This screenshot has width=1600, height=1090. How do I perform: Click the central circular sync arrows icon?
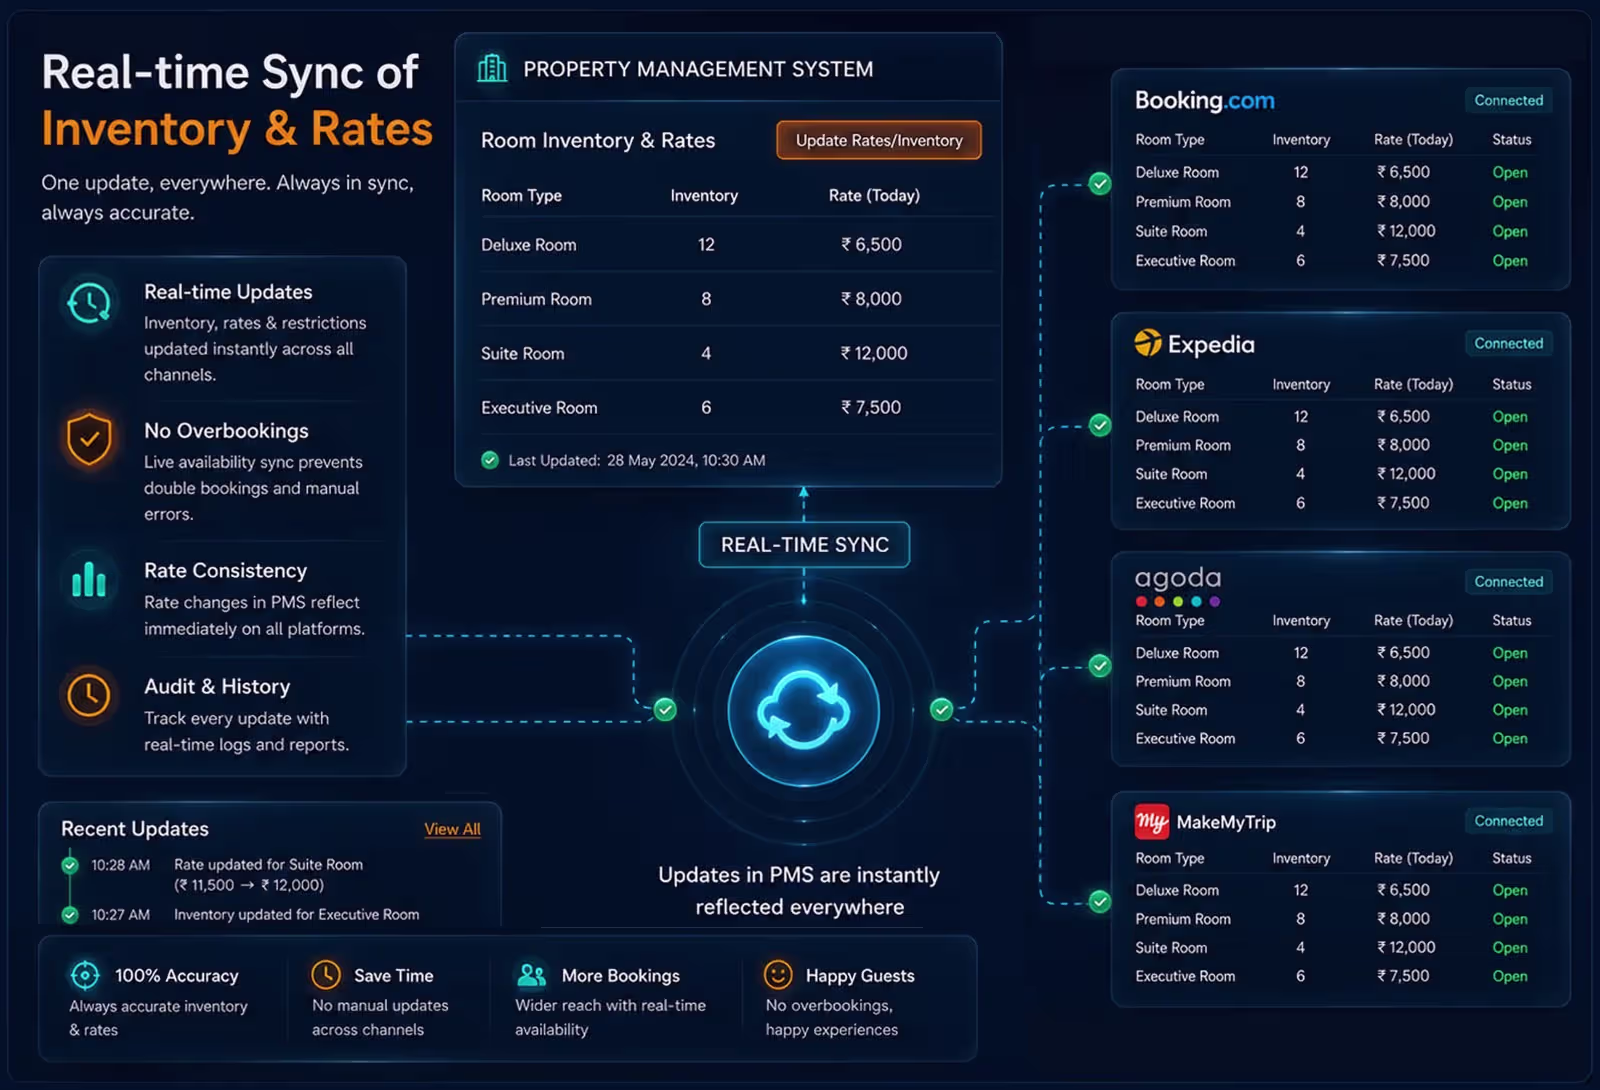tap(804, 711)
